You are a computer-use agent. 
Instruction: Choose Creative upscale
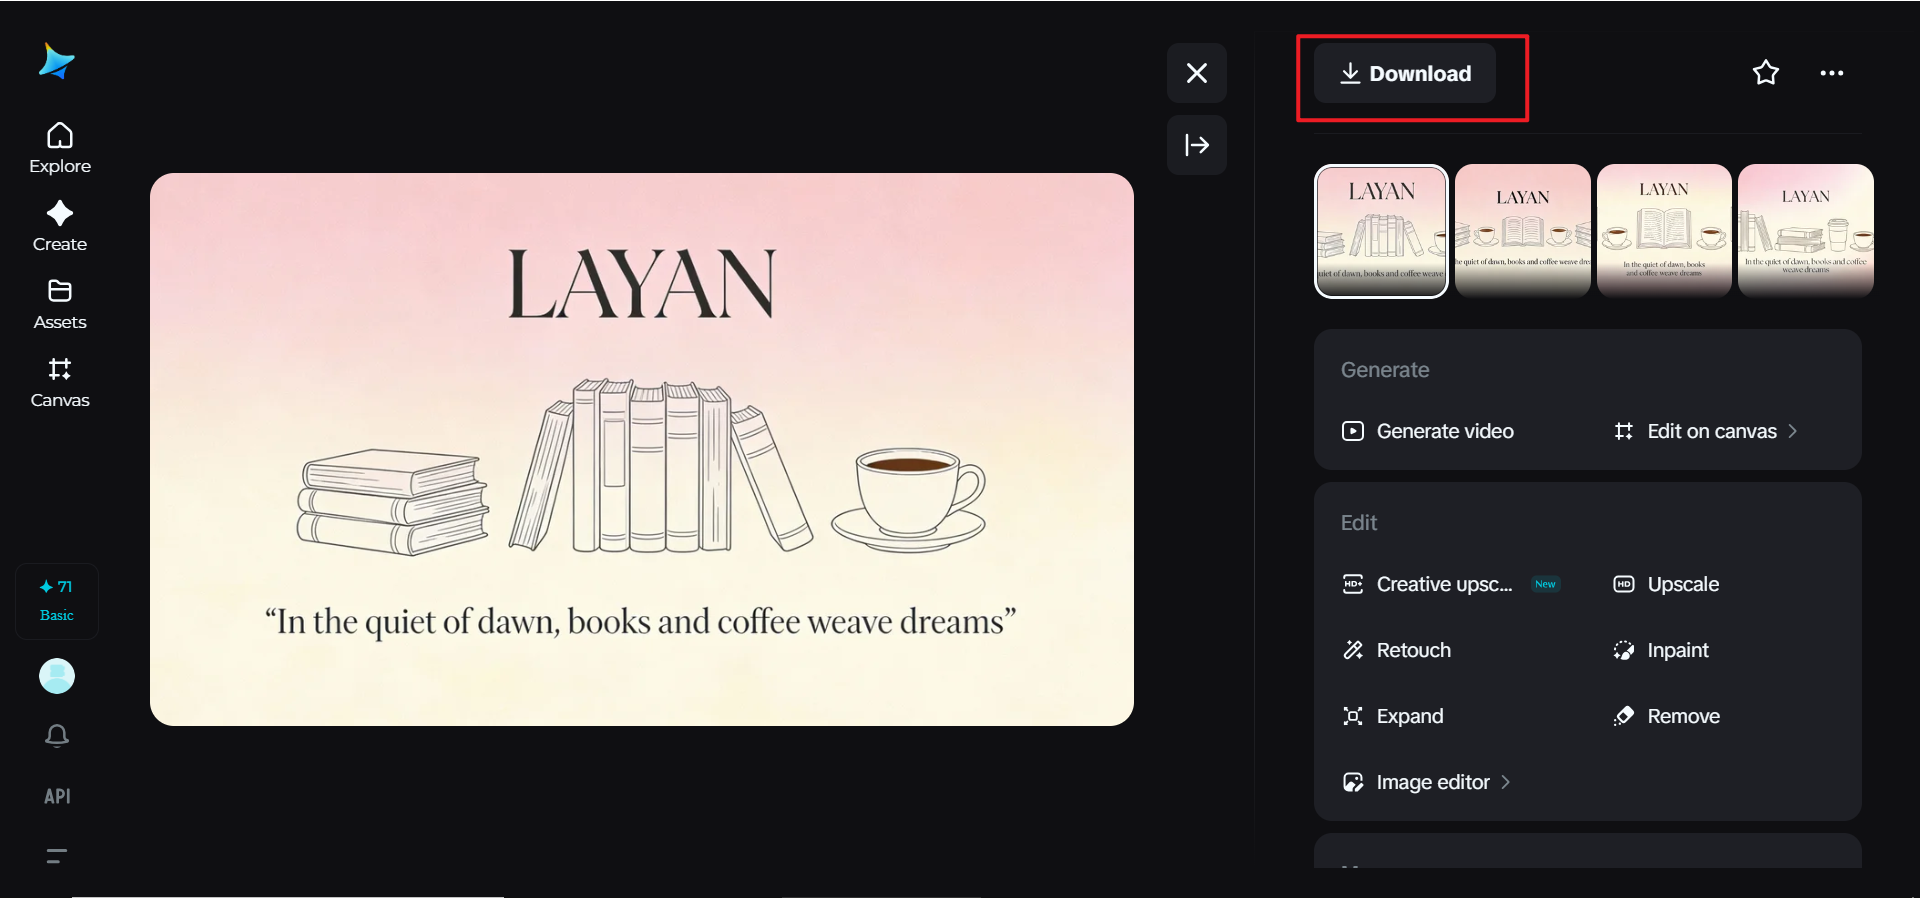coord(1427,584)
